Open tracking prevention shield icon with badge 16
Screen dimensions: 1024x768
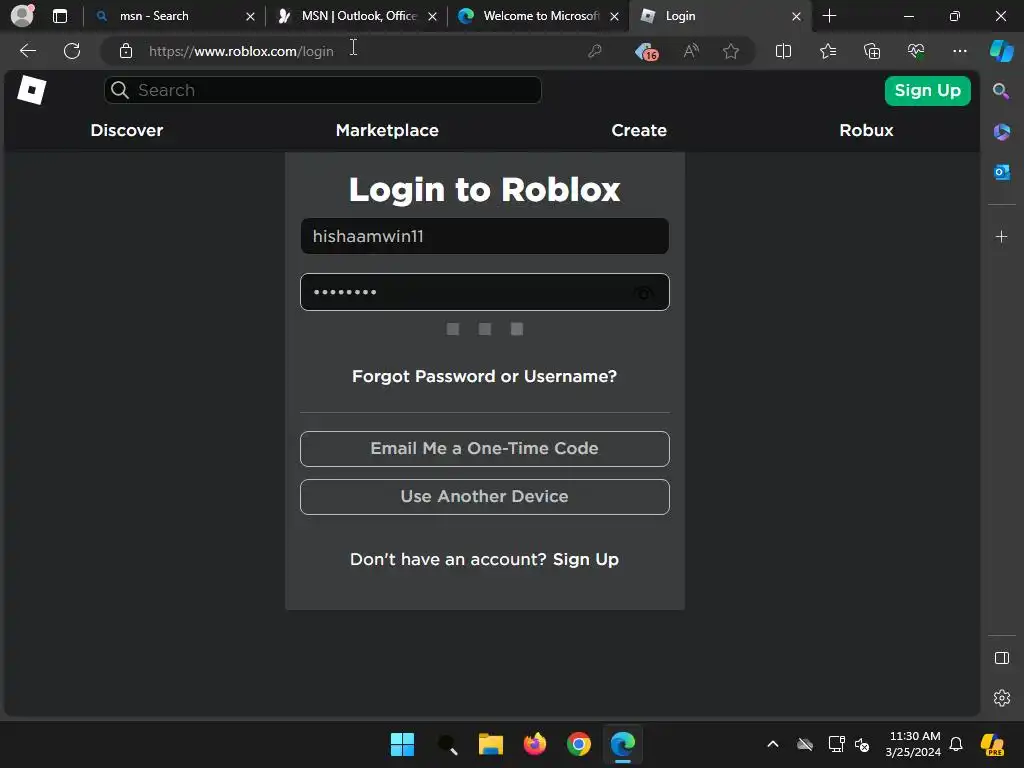tap(646, 52)
